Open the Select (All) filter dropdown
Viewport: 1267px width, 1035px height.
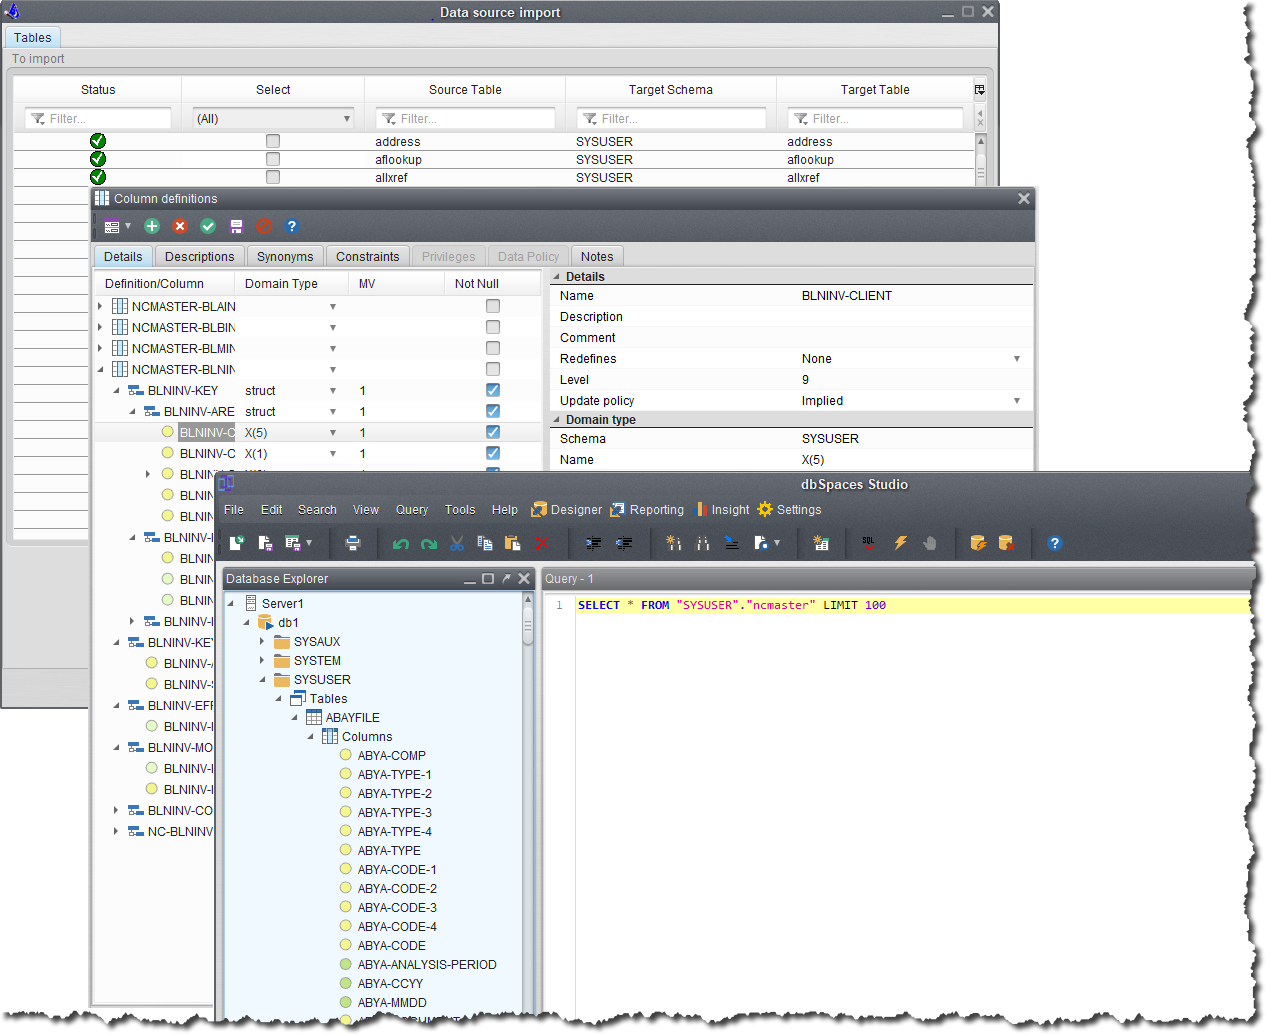pos(273,118)
